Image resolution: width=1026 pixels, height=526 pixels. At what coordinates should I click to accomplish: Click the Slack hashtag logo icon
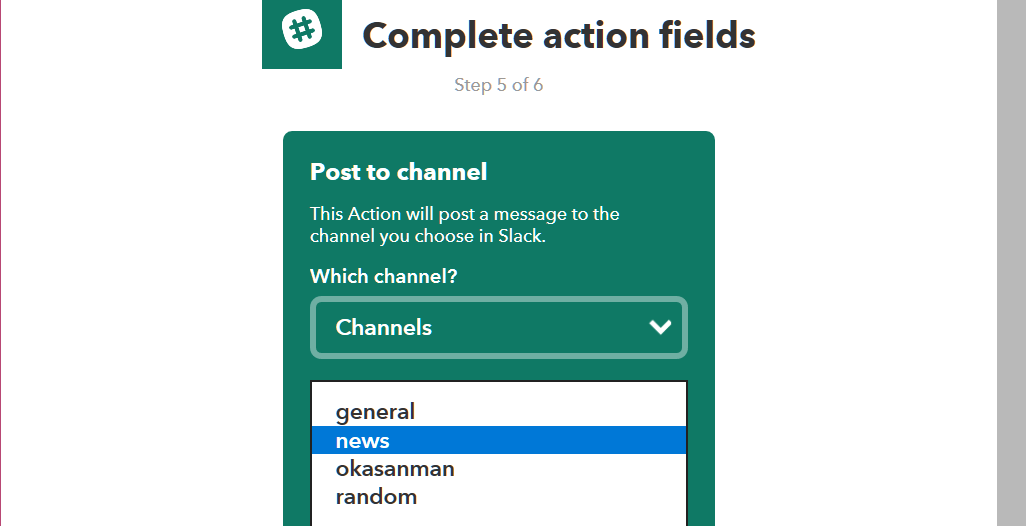[302, 31]
